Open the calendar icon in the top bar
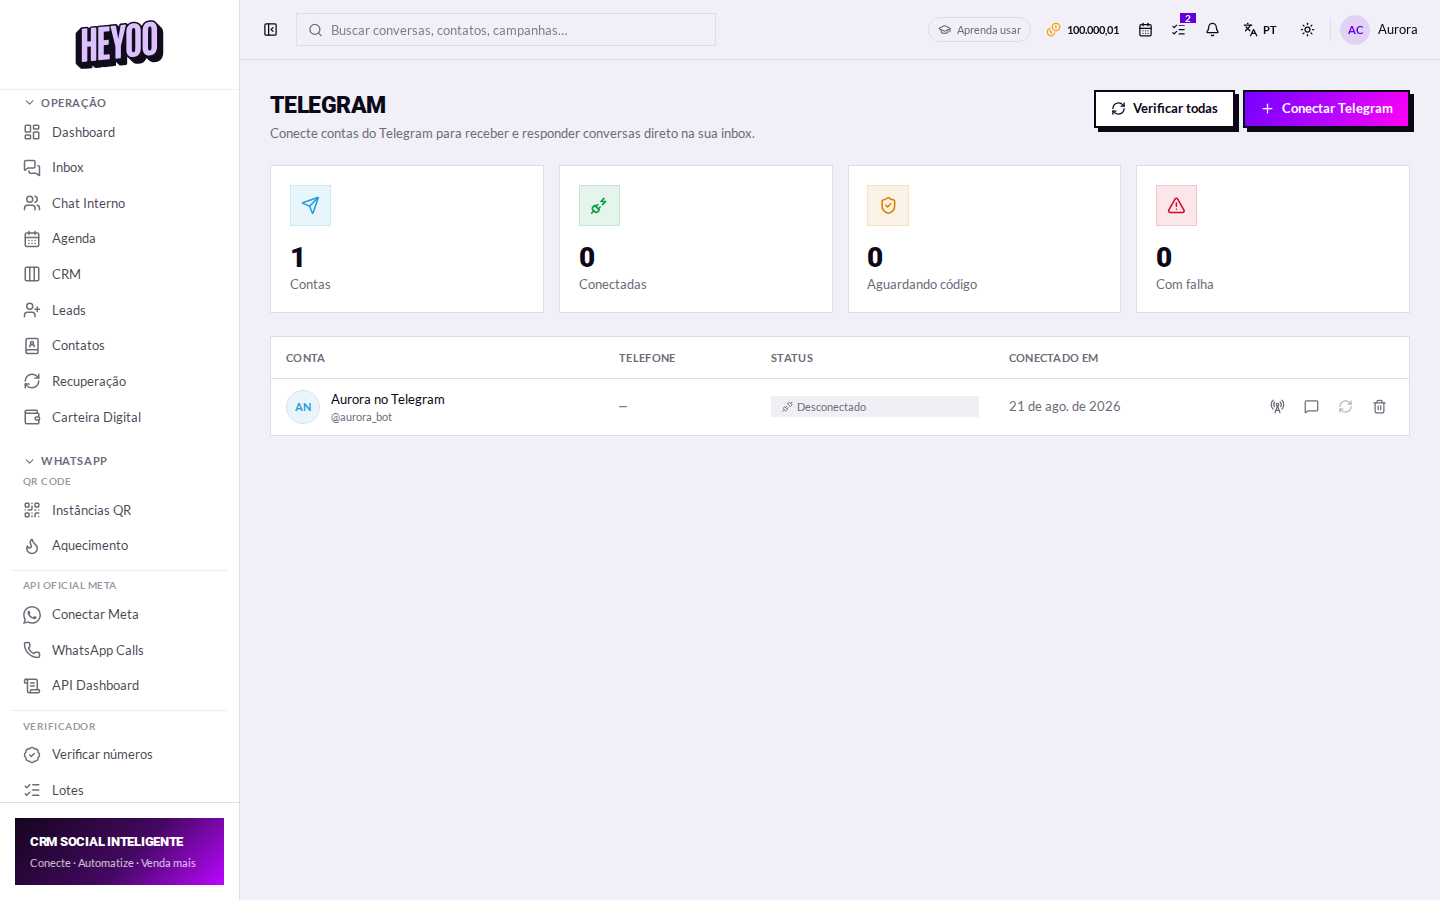 pyautogui.click(x=1145, y=30)
